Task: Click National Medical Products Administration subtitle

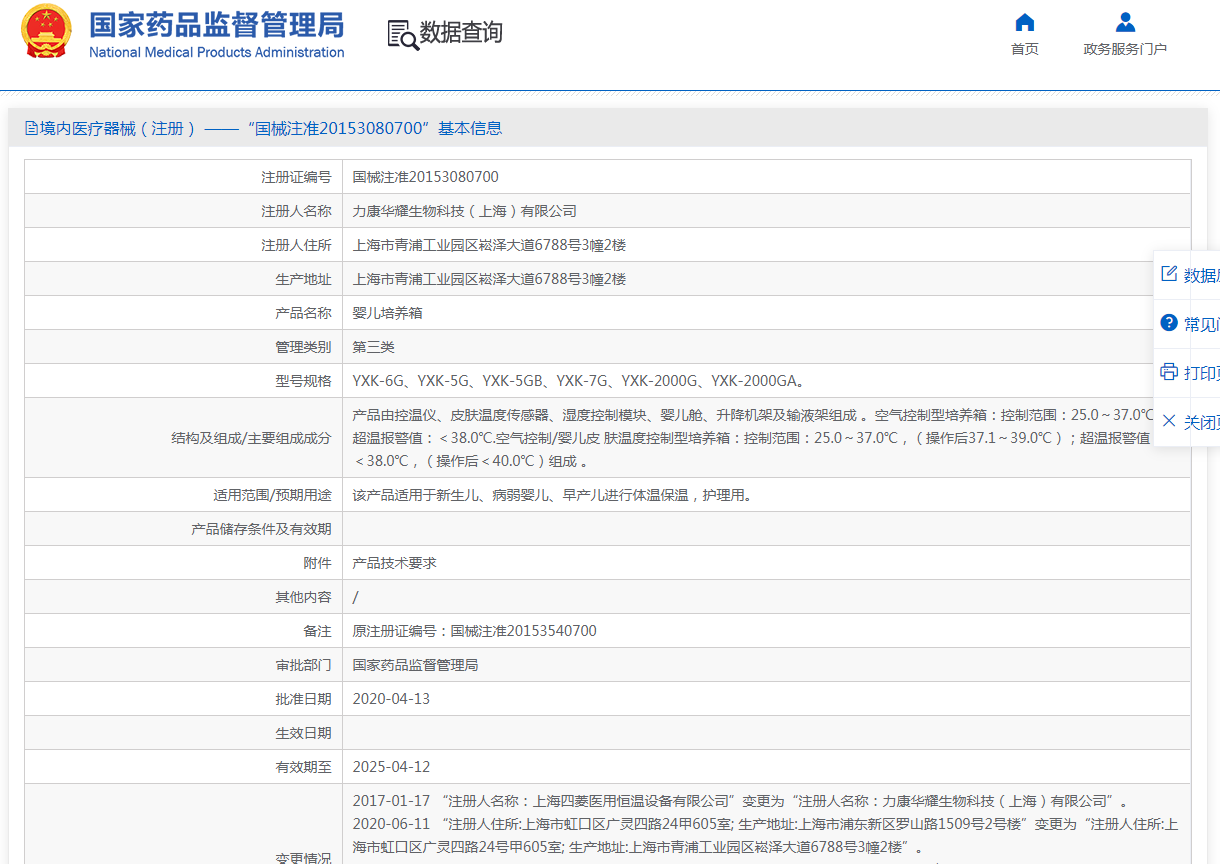Action: pyautogui.click(x=216, y=52)
